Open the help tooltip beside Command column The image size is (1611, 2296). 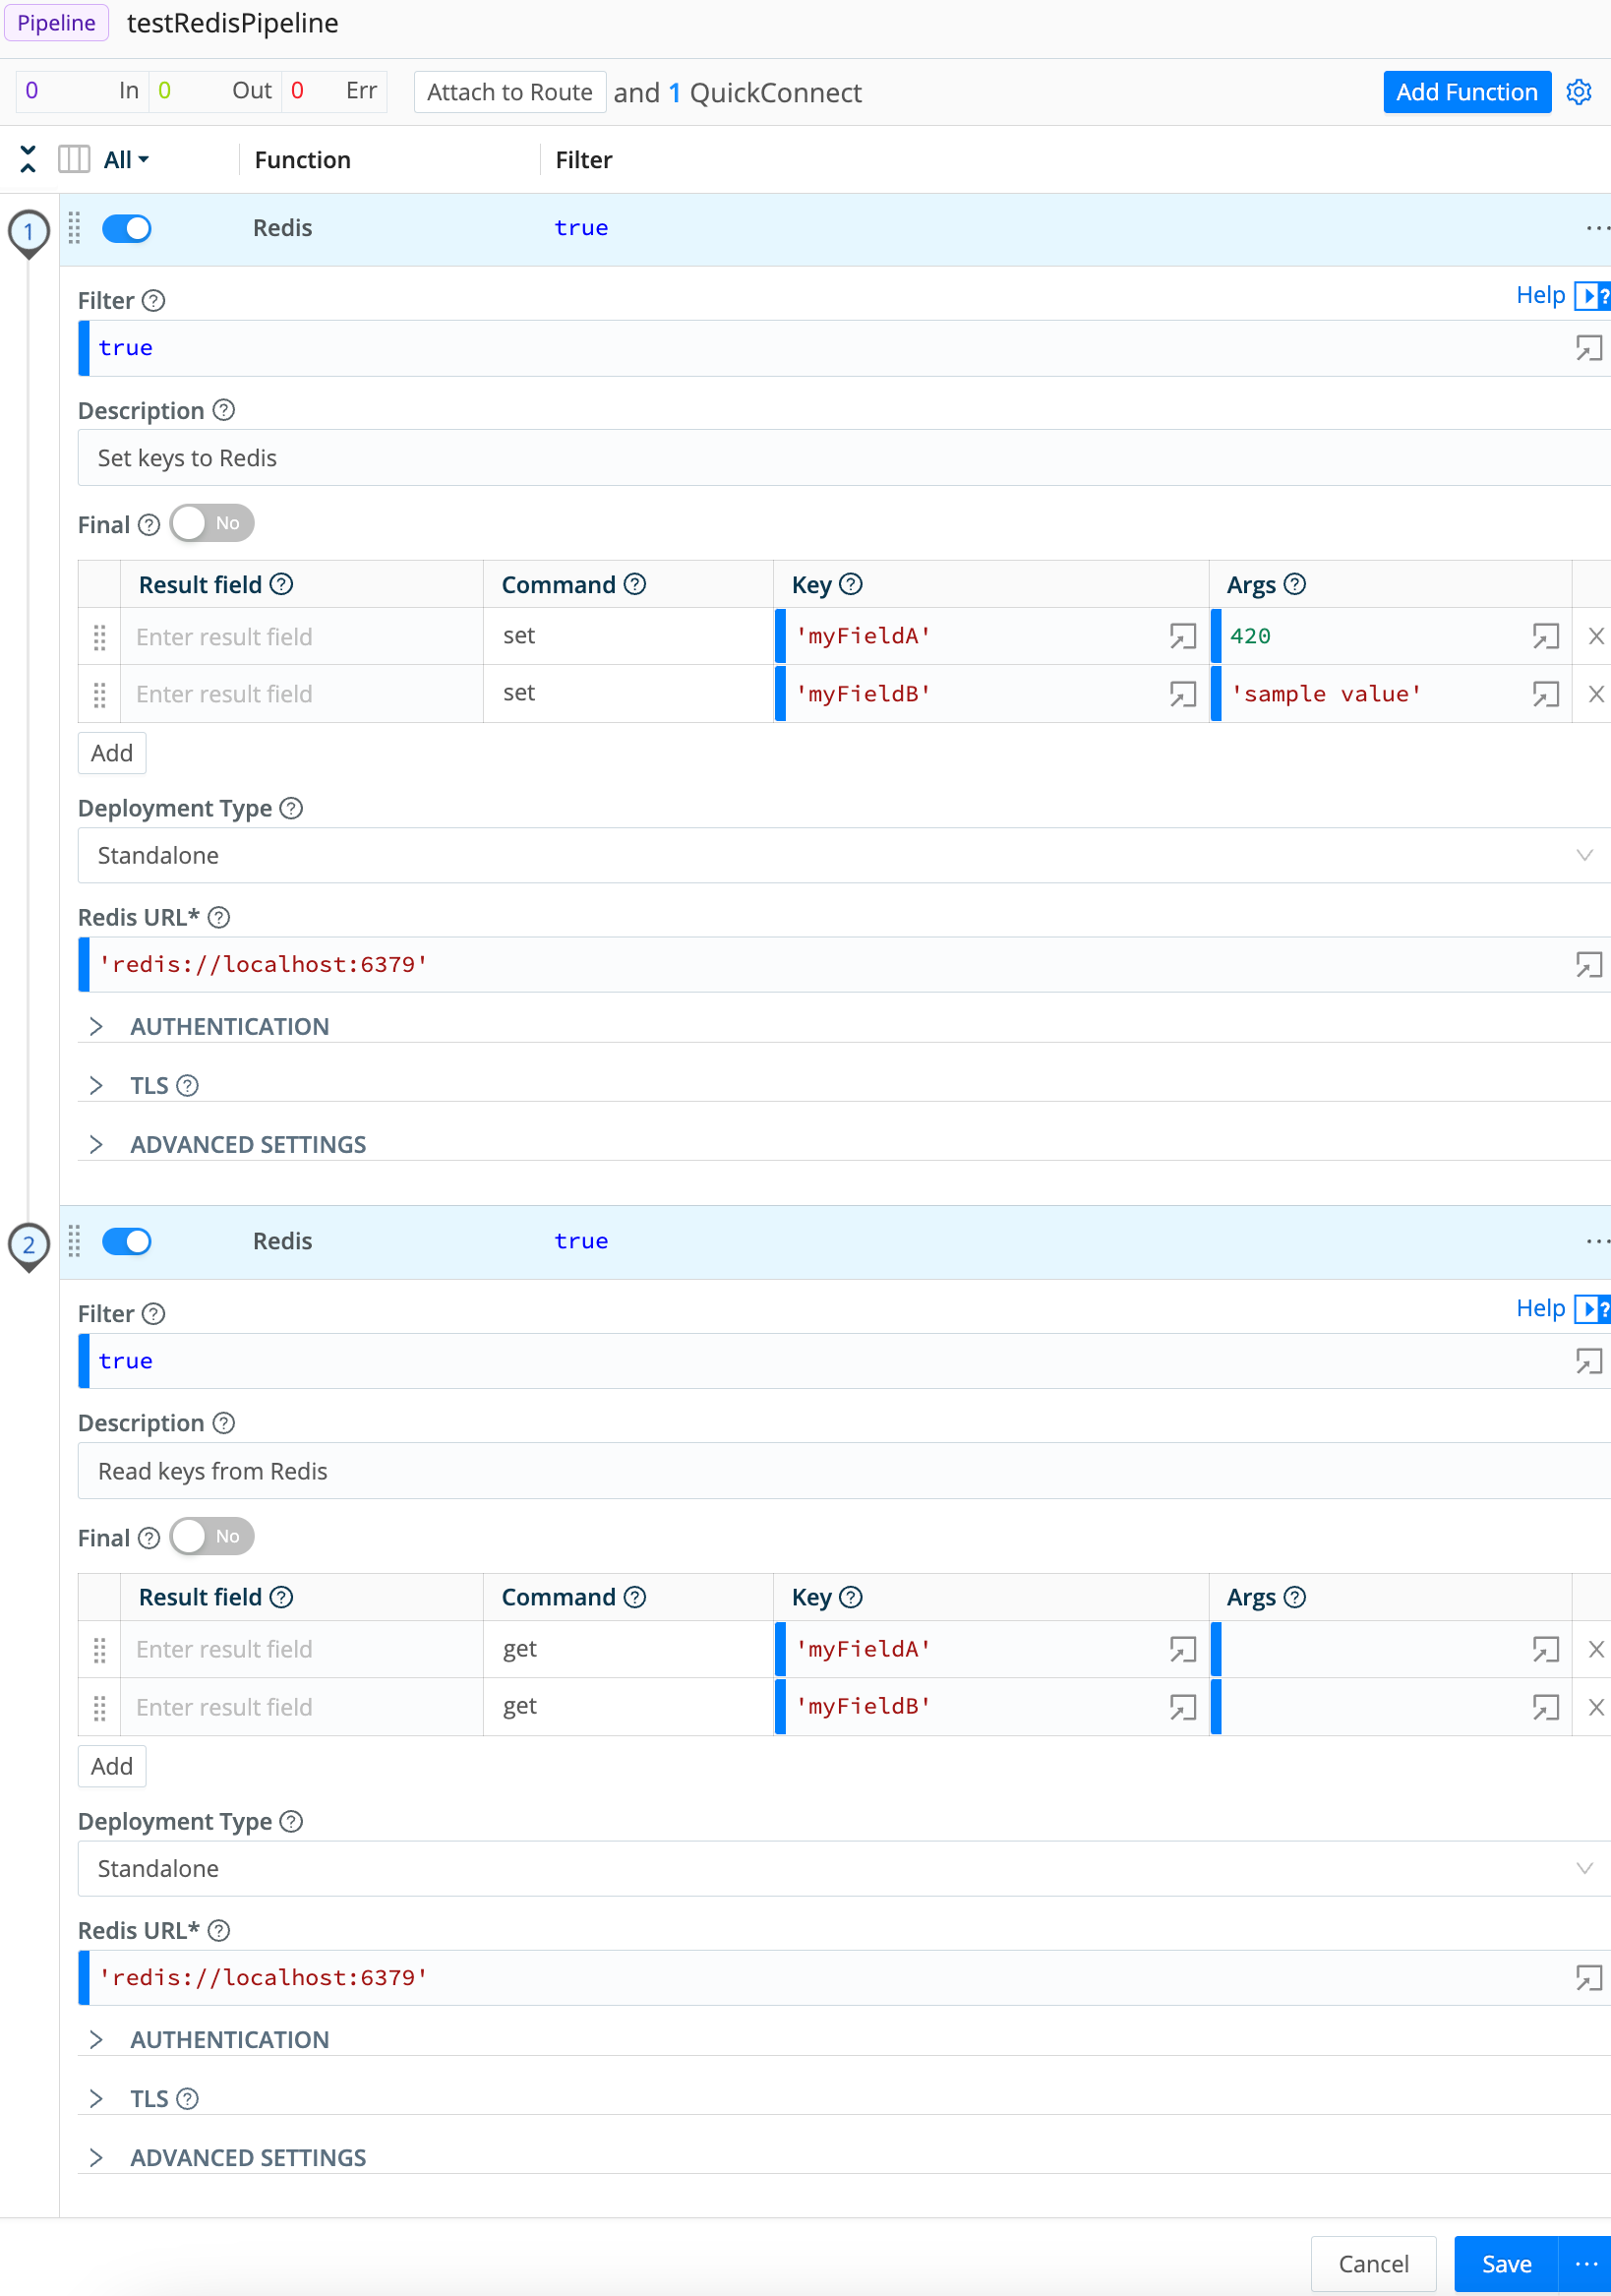(634, 584)
